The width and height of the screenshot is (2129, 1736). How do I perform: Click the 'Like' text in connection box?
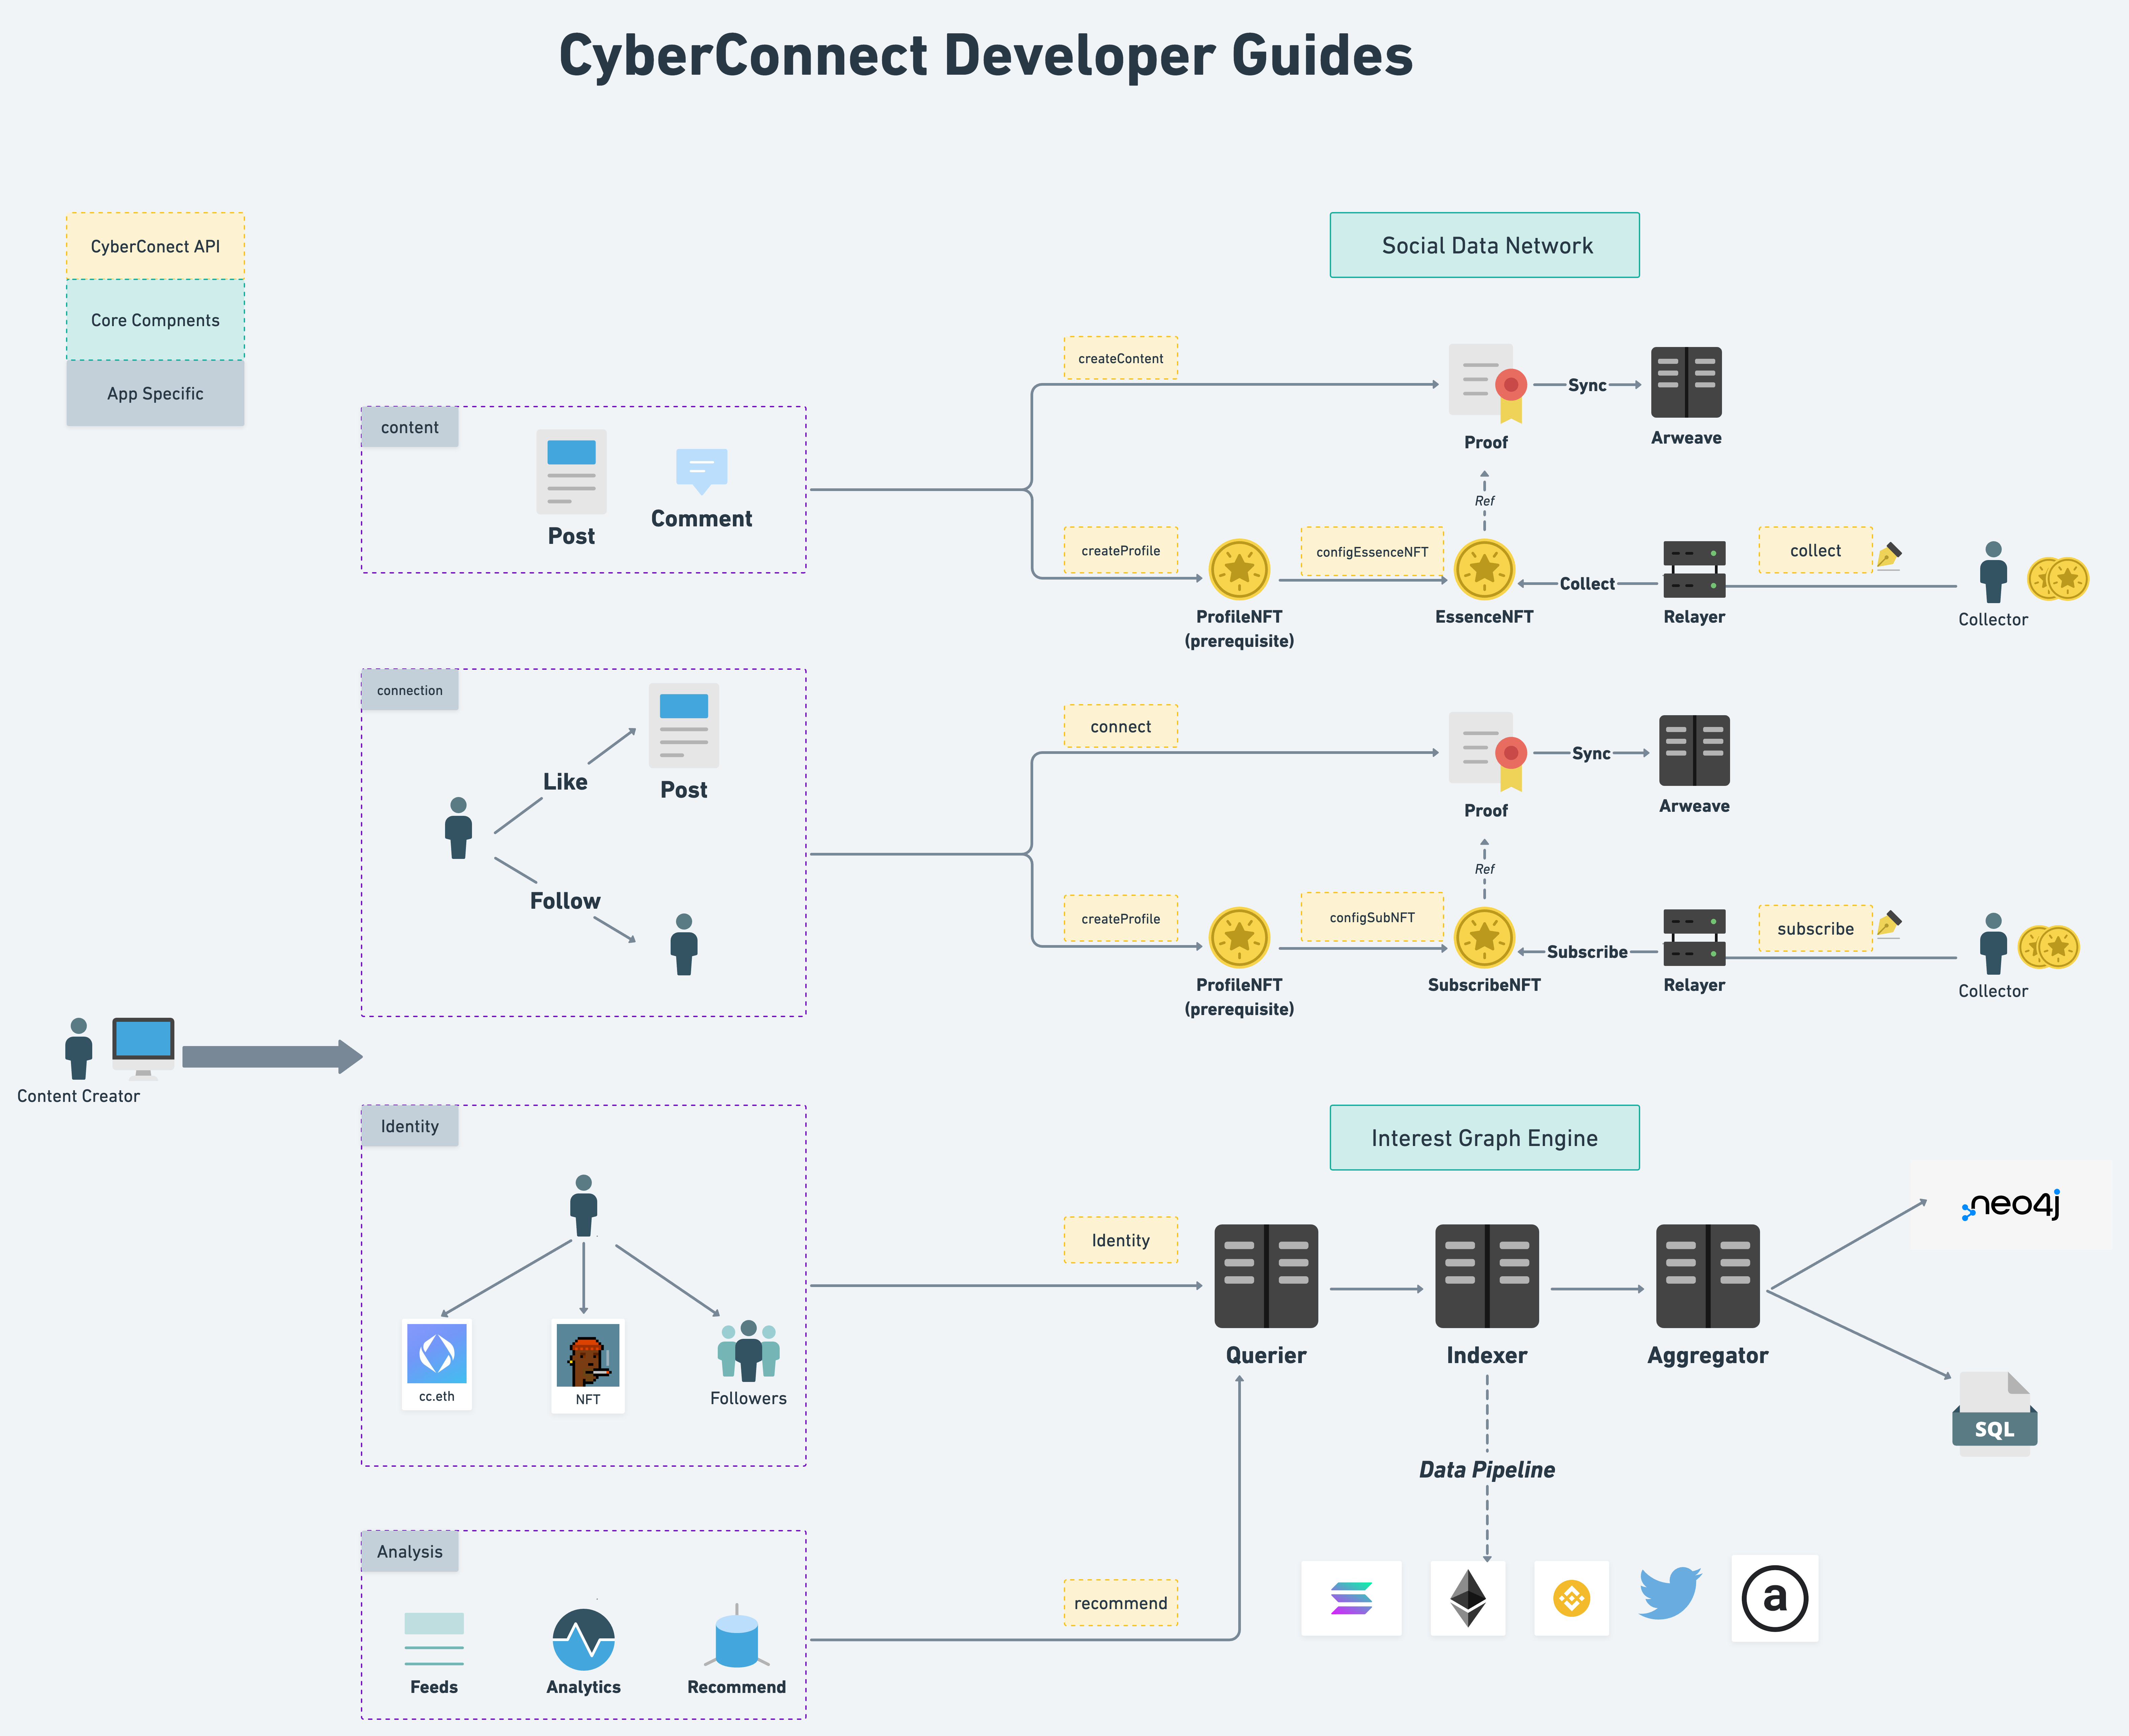click(565, 781)
